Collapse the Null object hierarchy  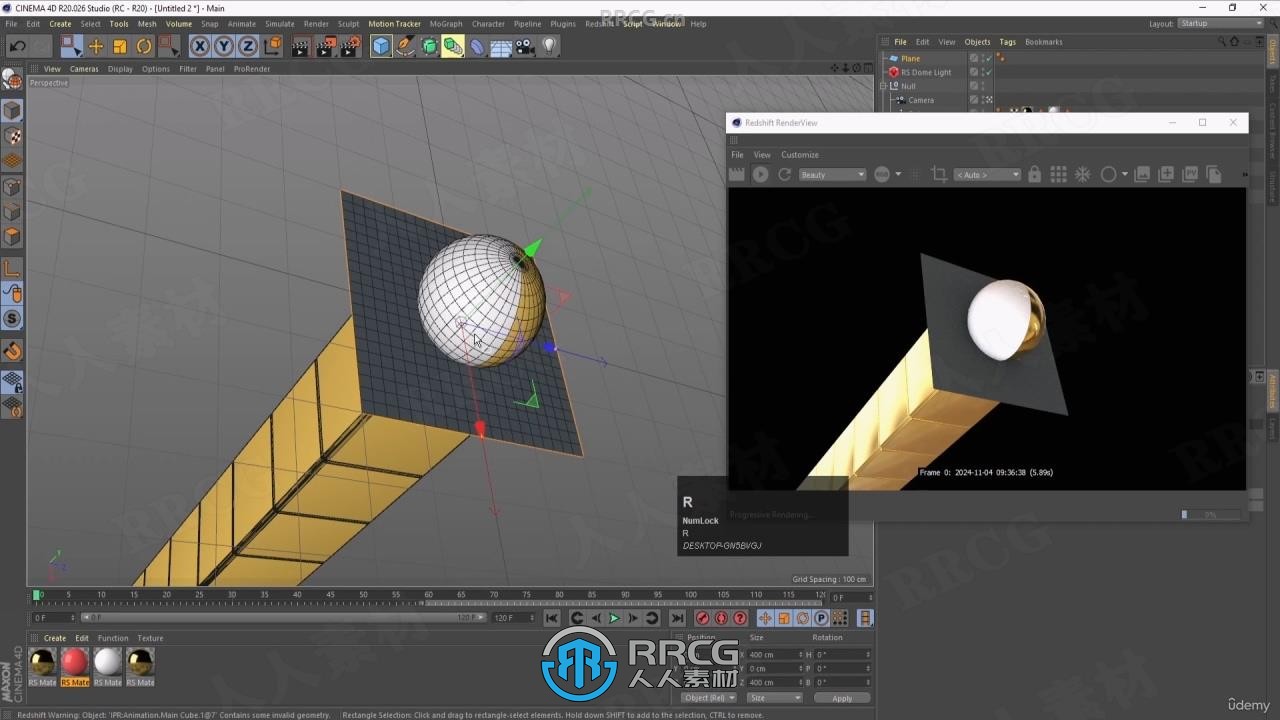883,86
